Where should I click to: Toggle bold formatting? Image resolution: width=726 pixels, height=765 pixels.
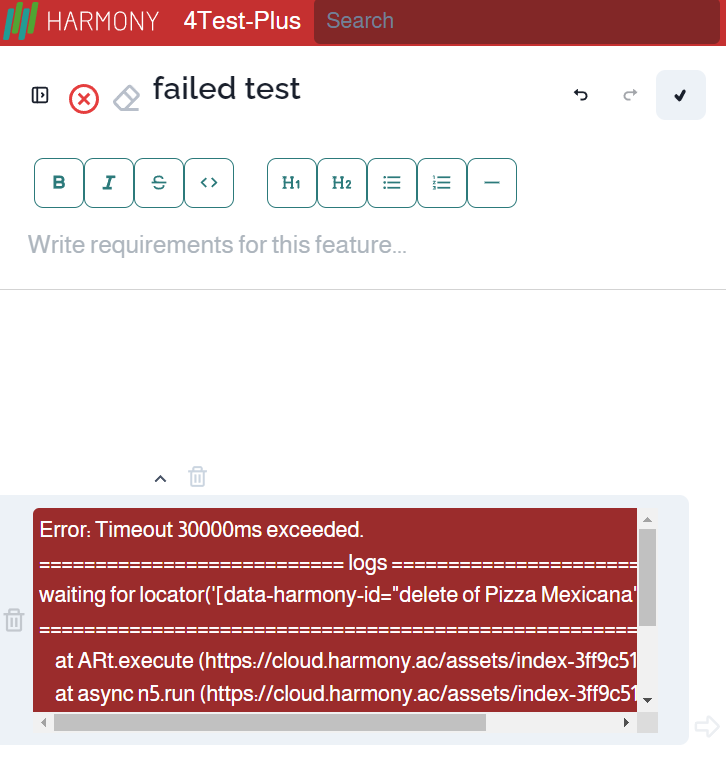tap(59, 183)
